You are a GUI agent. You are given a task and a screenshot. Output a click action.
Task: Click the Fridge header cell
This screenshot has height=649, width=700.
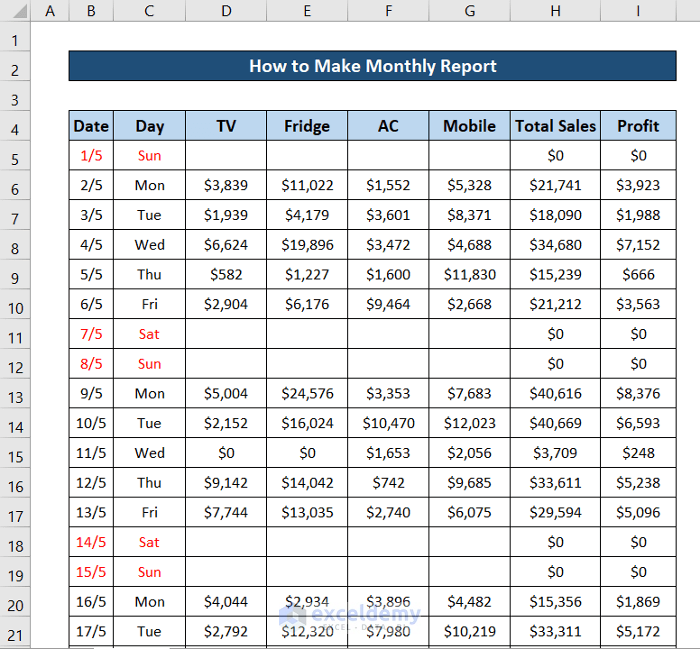(x=307, y=126)
